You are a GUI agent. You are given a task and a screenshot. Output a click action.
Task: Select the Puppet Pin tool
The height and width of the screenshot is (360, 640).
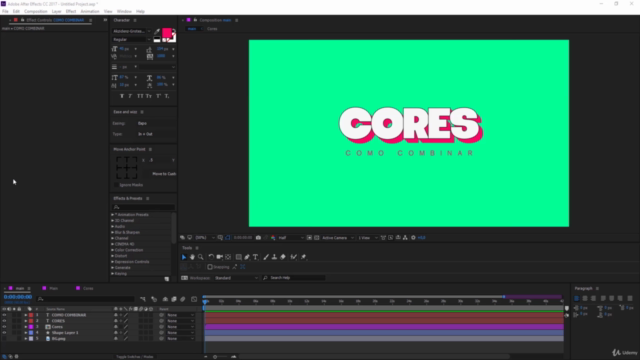[x=303, y=257]
